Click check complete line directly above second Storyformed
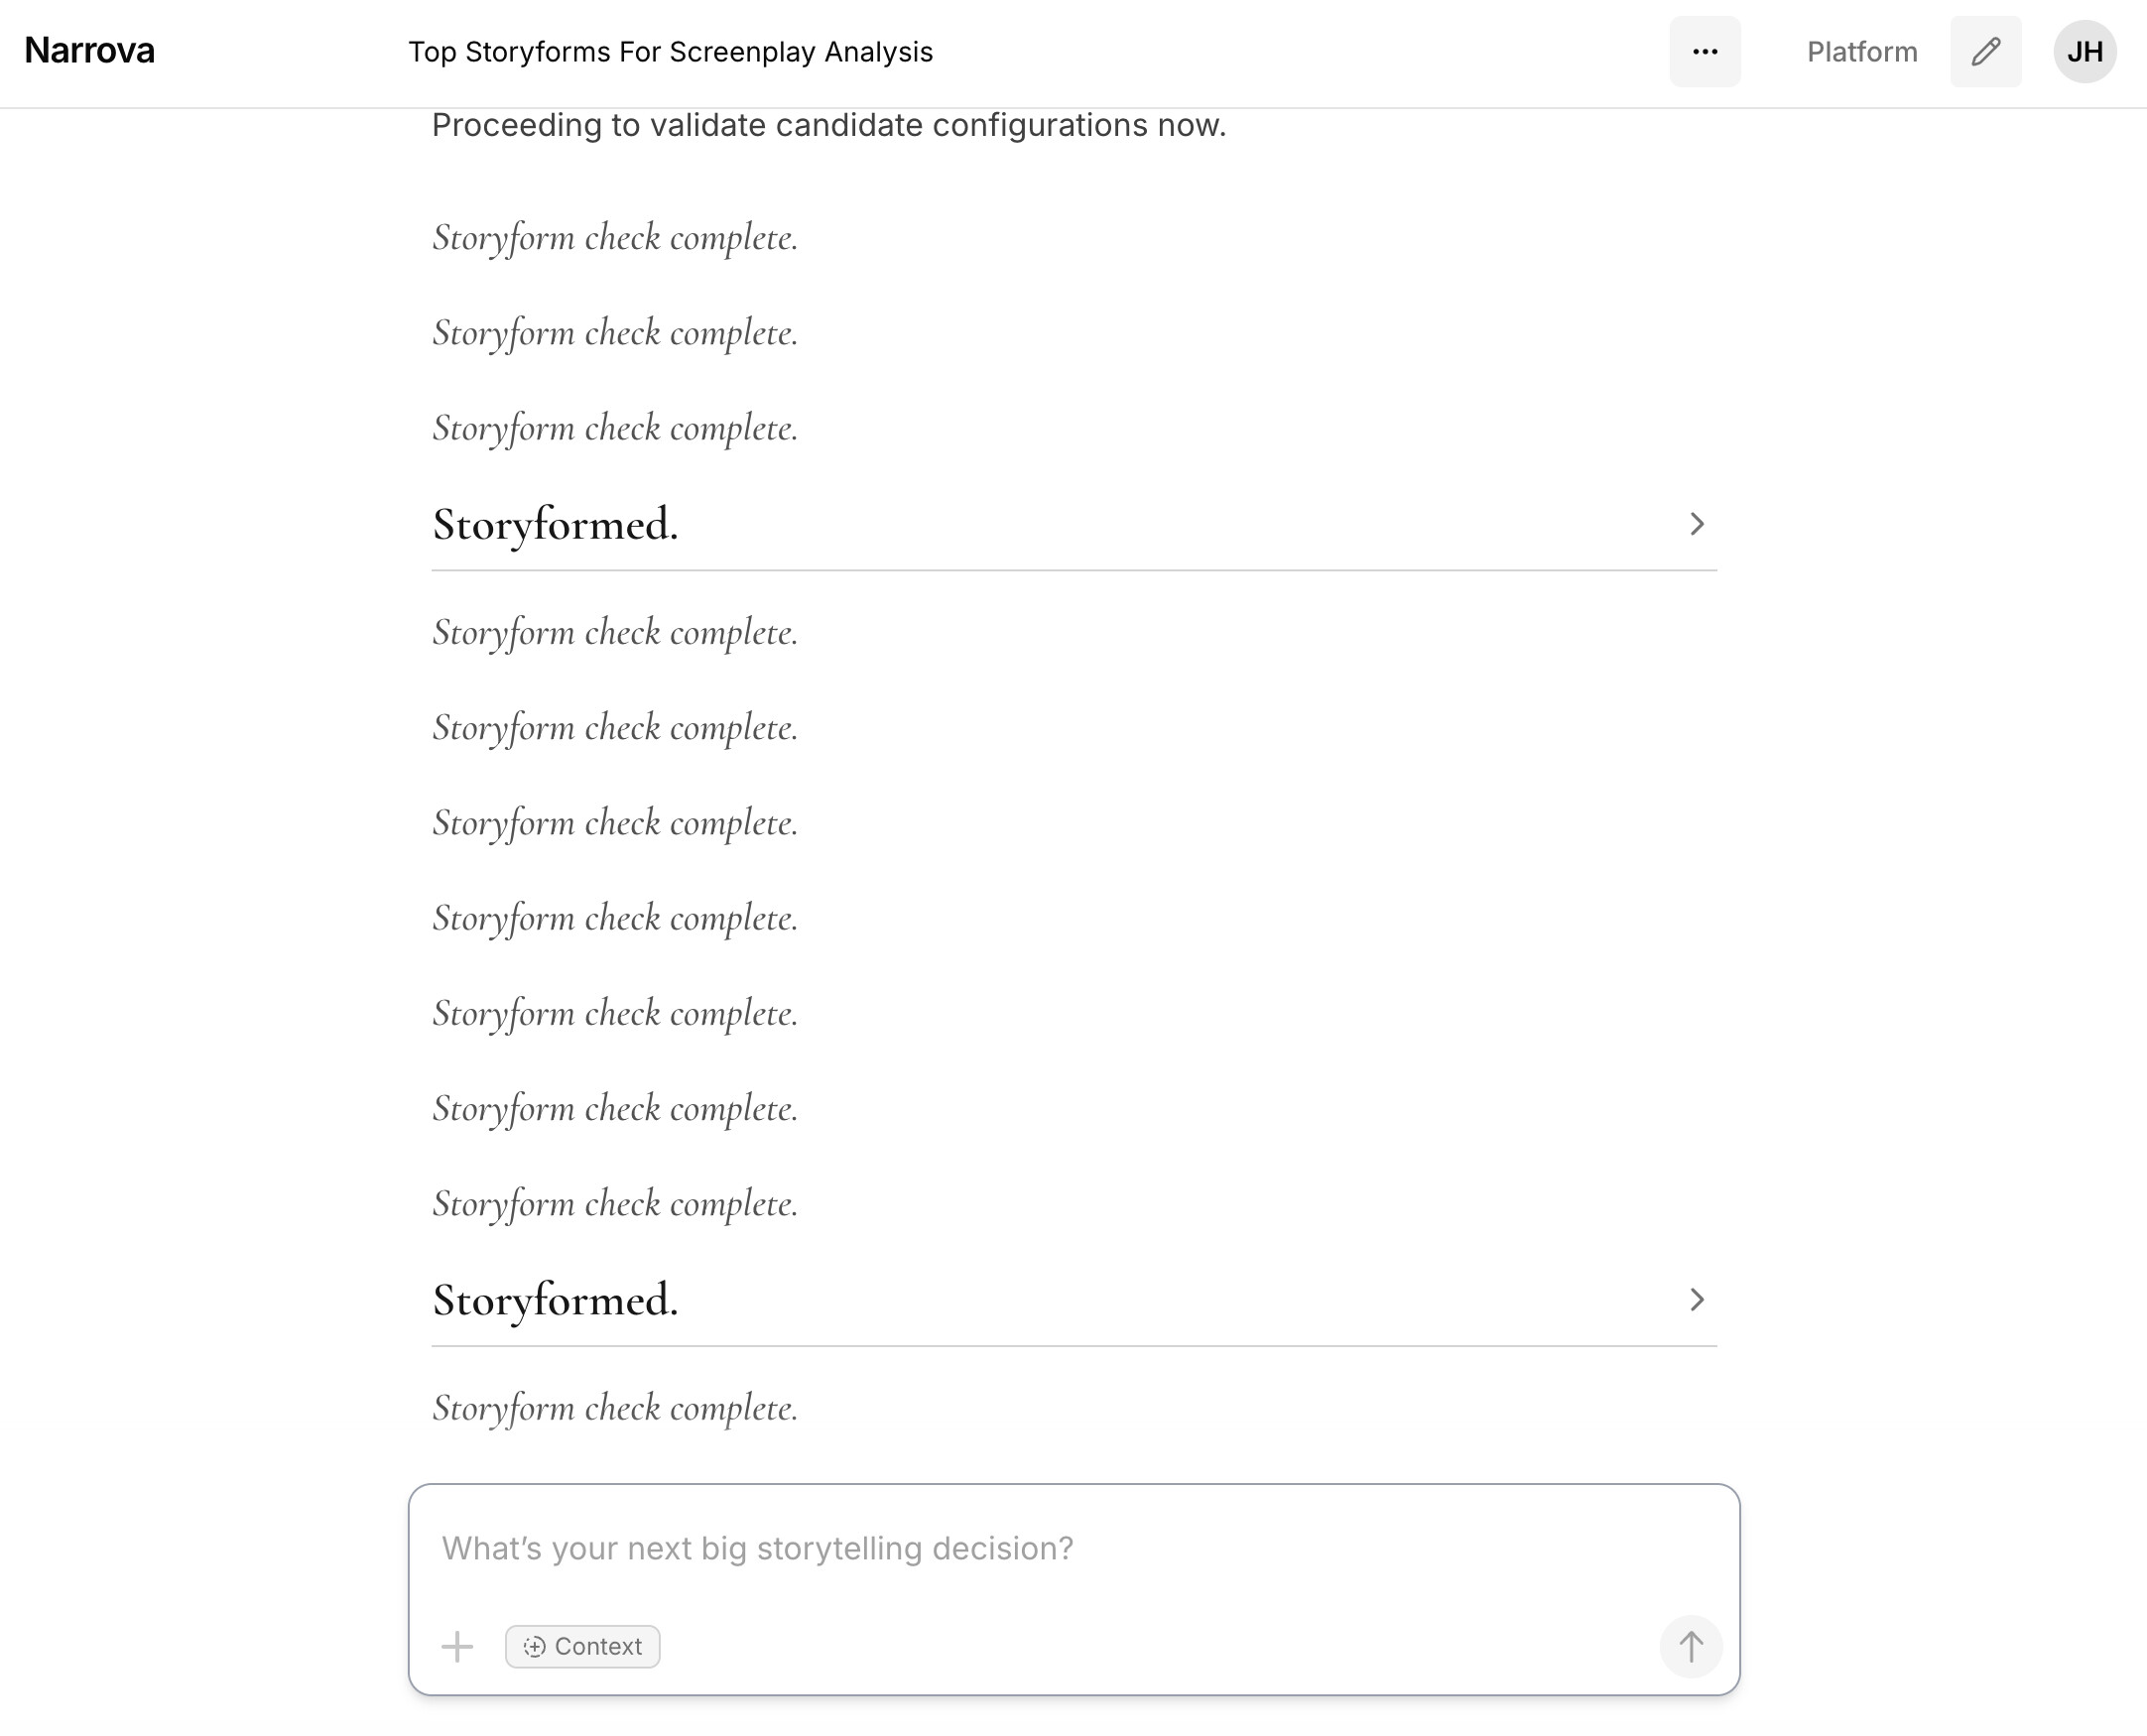The width and height of the screenshot is (2147, 1736). pos(615,1204)
